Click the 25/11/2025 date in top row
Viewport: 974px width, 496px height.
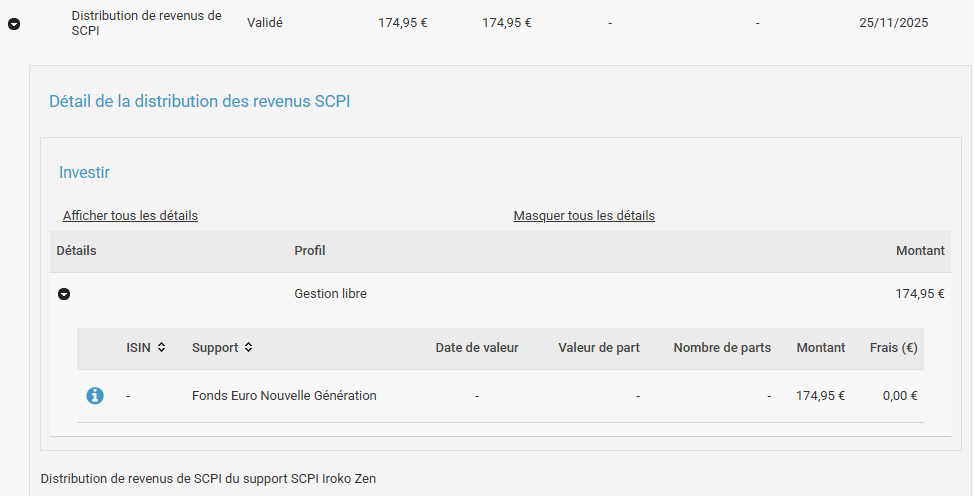click(893, 23)
